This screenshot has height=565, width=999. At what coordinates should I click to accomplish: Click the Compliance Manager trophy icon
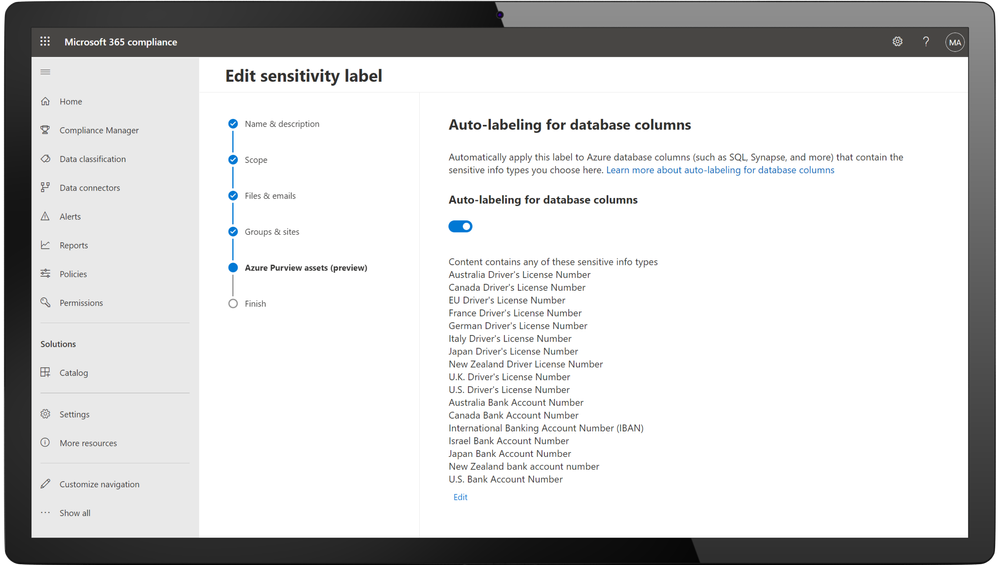point(45,130)
